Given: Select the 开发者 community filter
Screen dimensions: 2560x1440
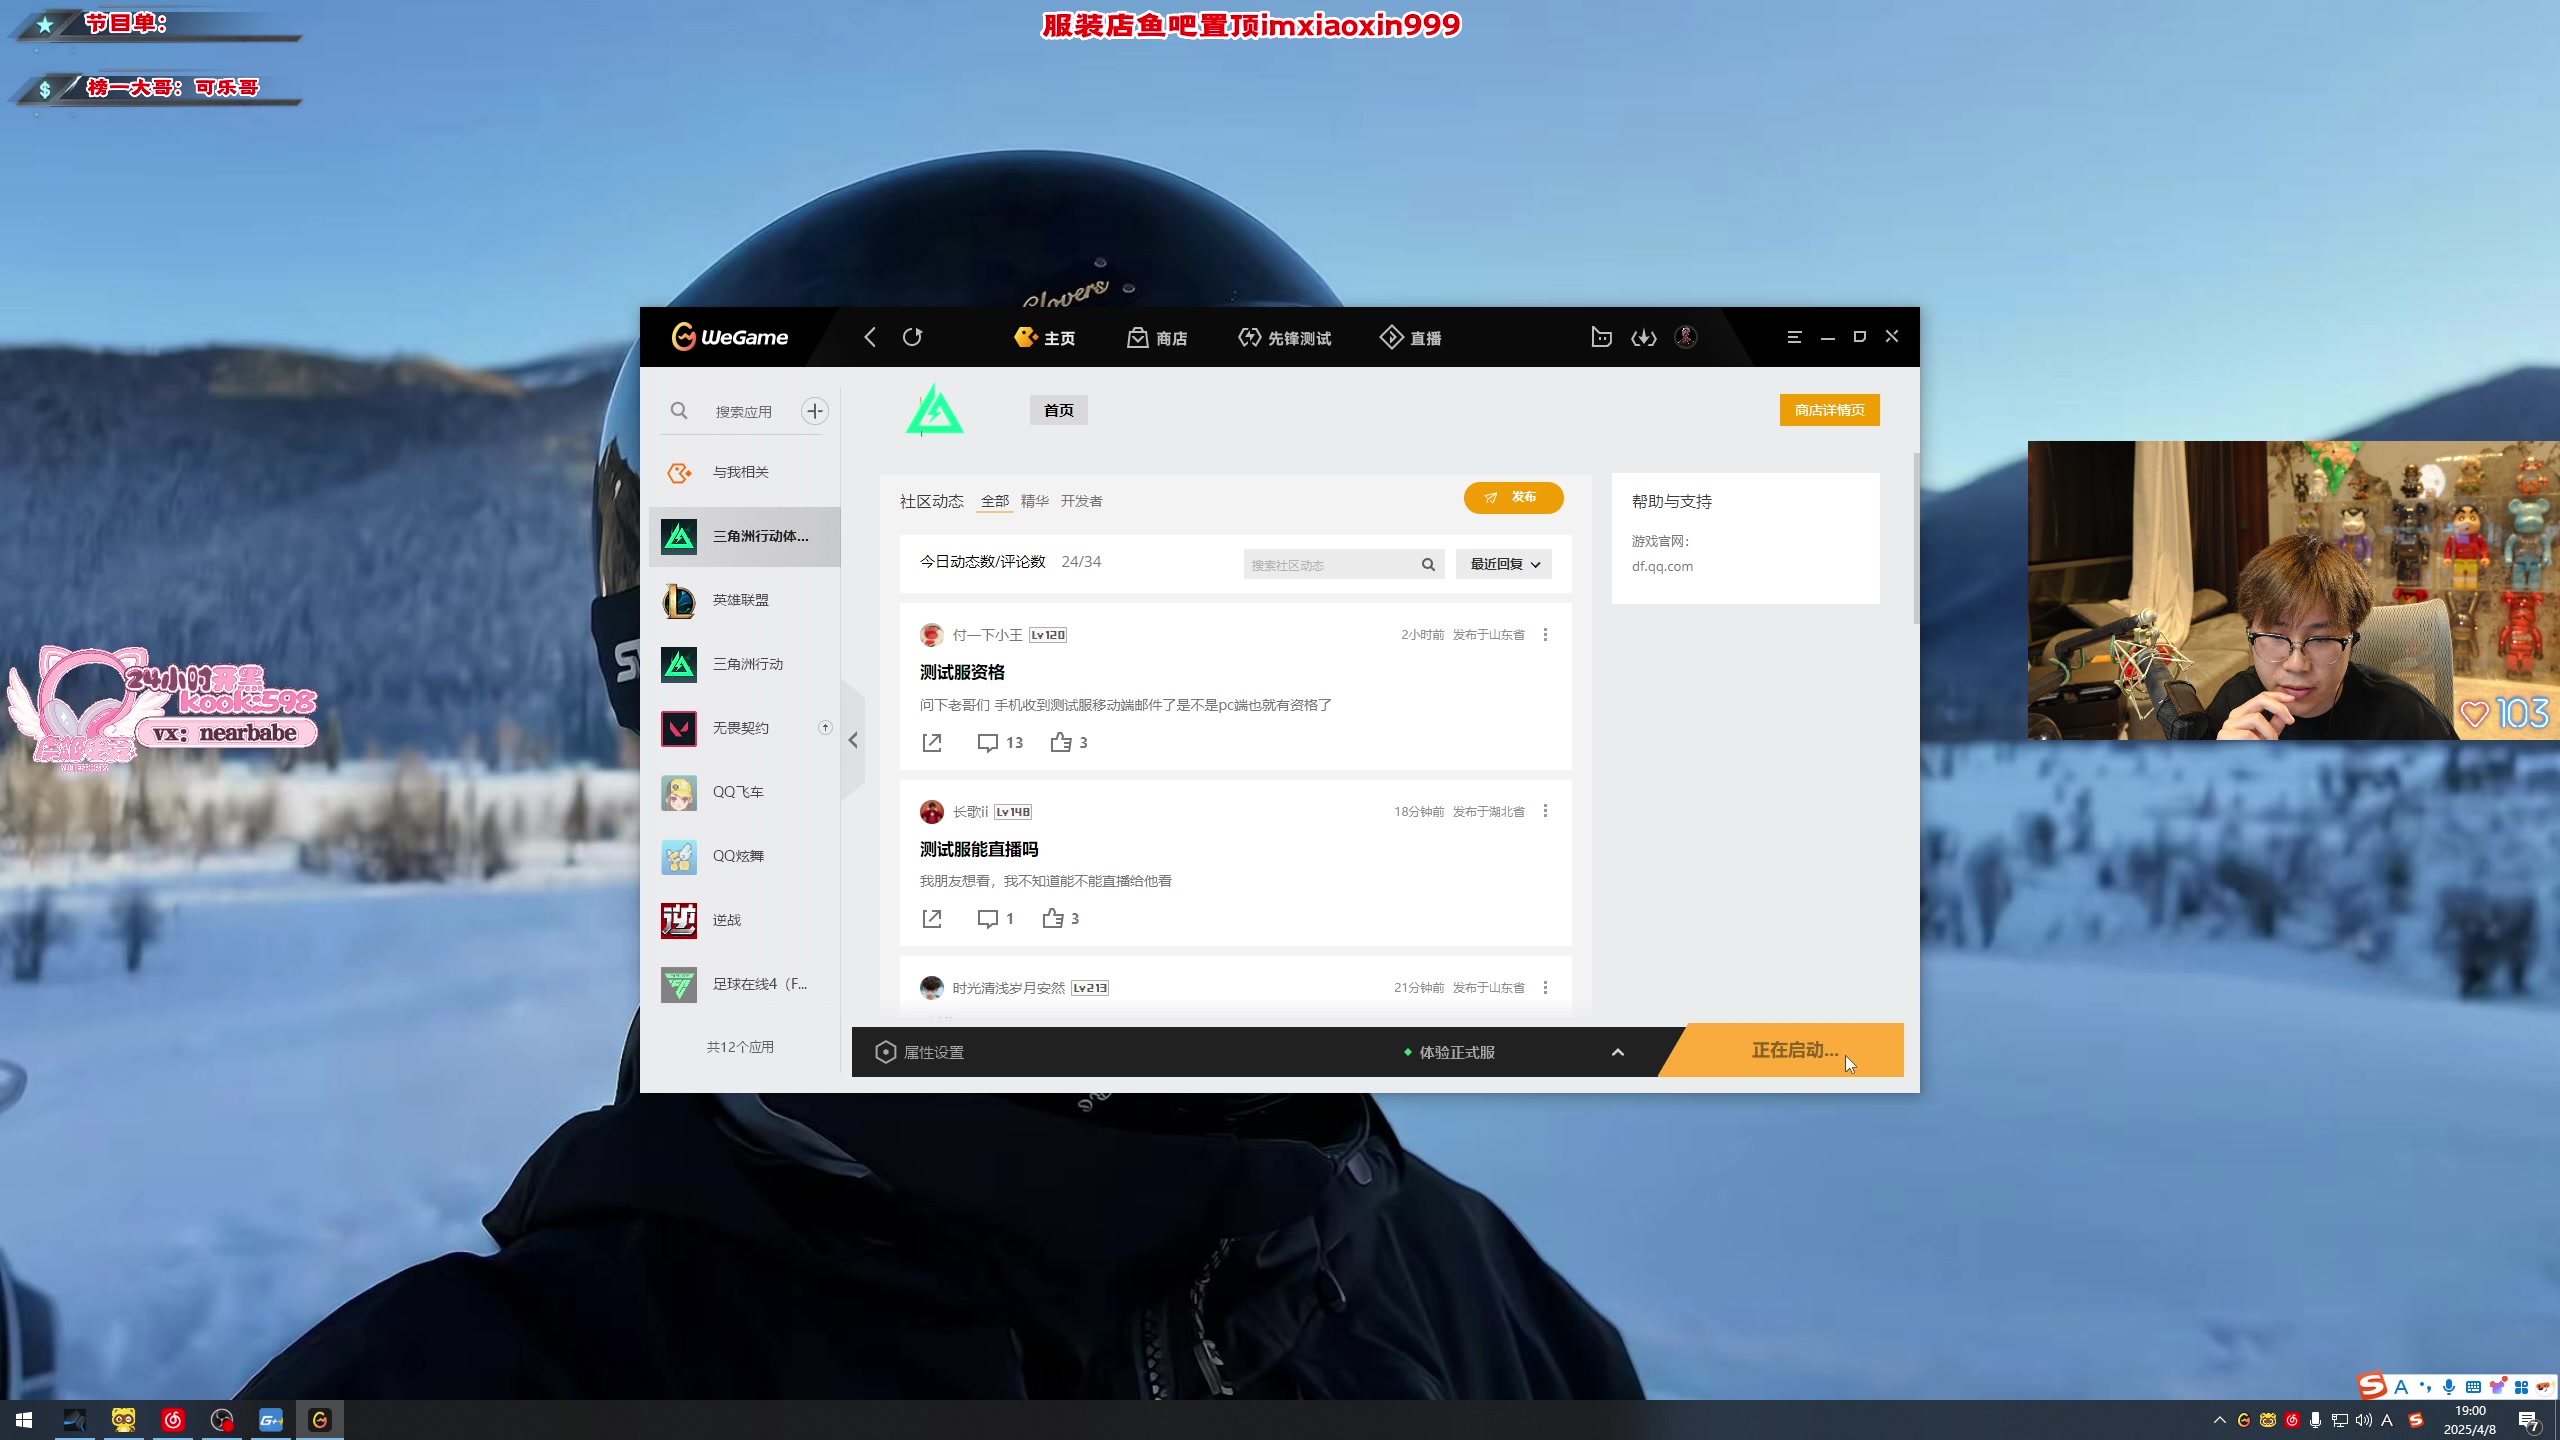Looking at the screenshot, I should click(1081, 501).
